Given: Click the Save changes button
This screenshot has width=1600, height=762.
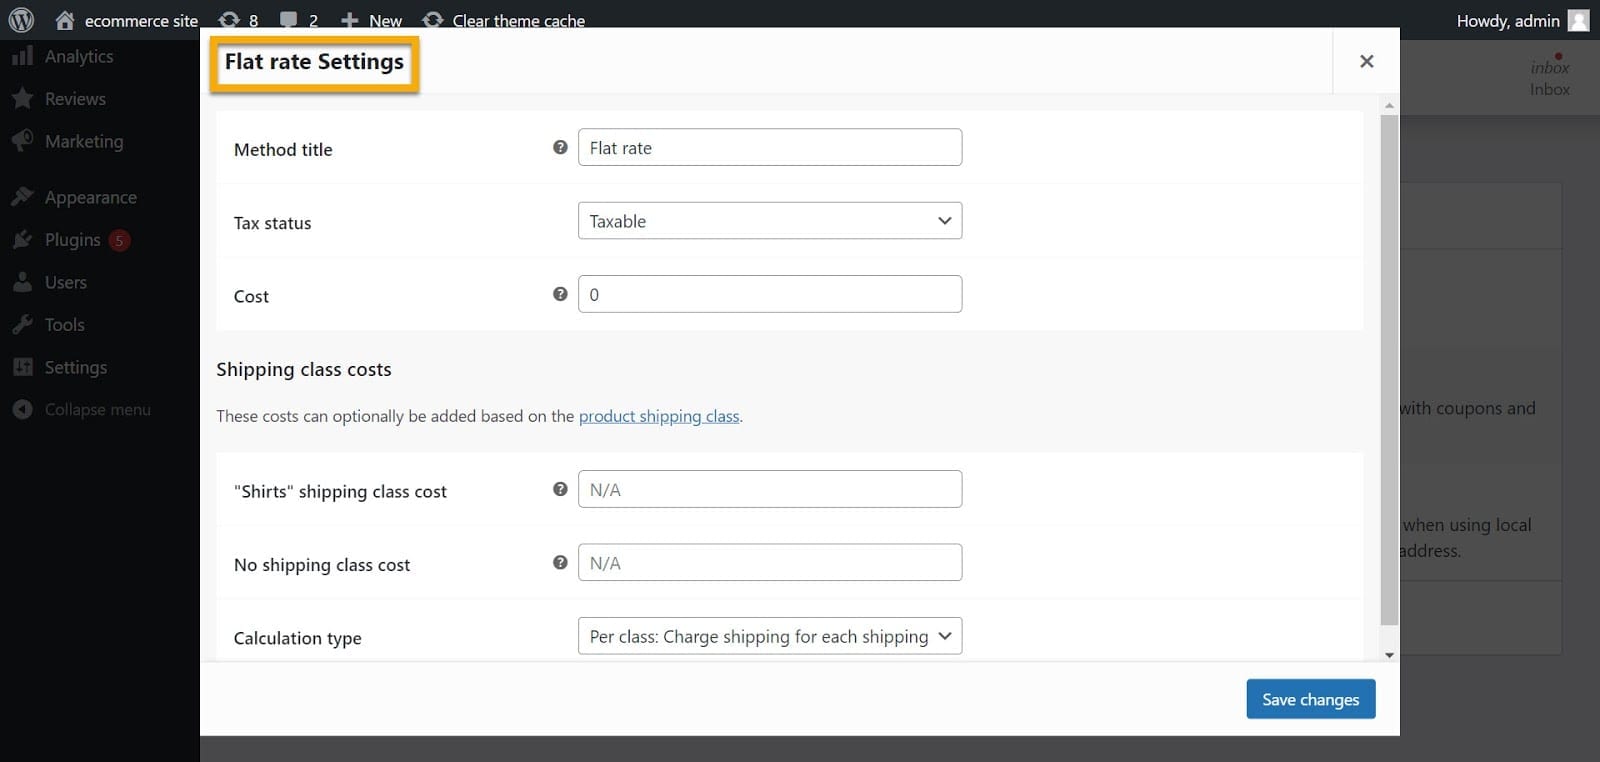Looking at the screenshot, I should (x=1310, y=699).
